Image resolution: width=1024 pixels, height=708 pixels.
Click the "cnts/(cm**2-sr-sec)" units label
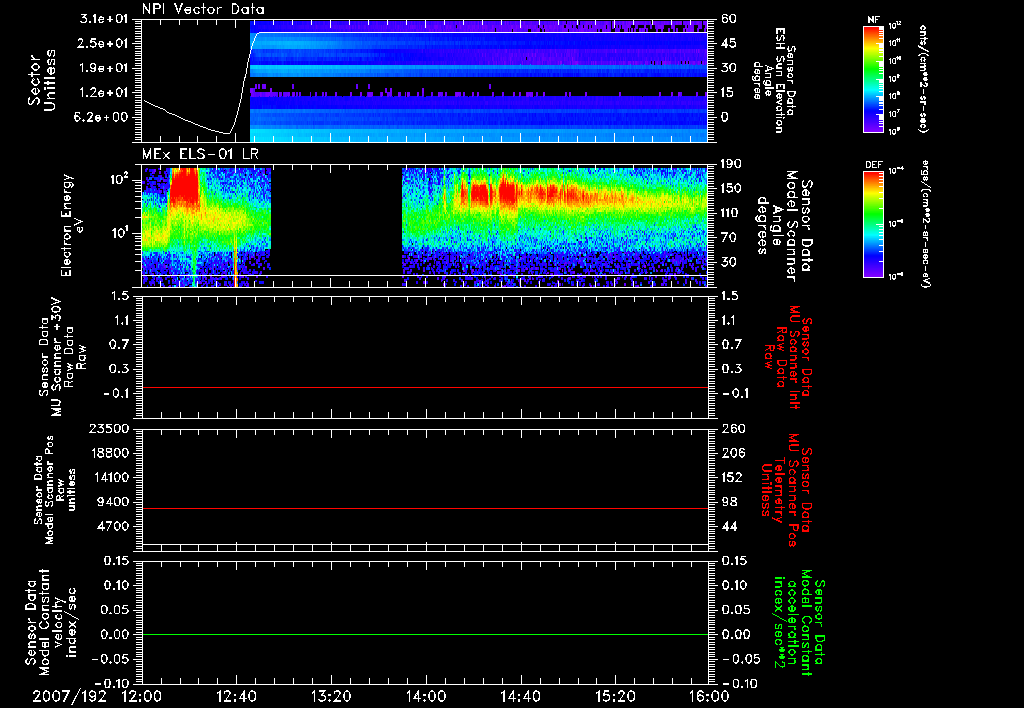tap(923, 79)
